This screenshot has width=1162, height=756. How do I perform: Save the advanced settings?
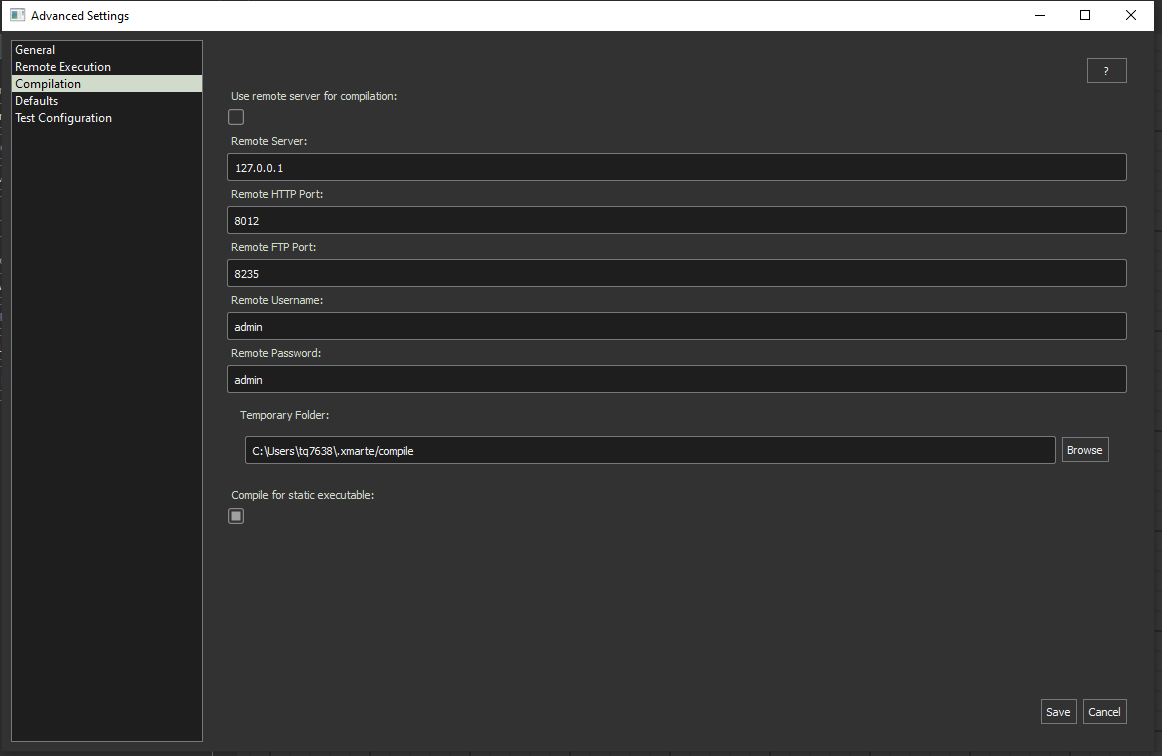coord(1058,712)
